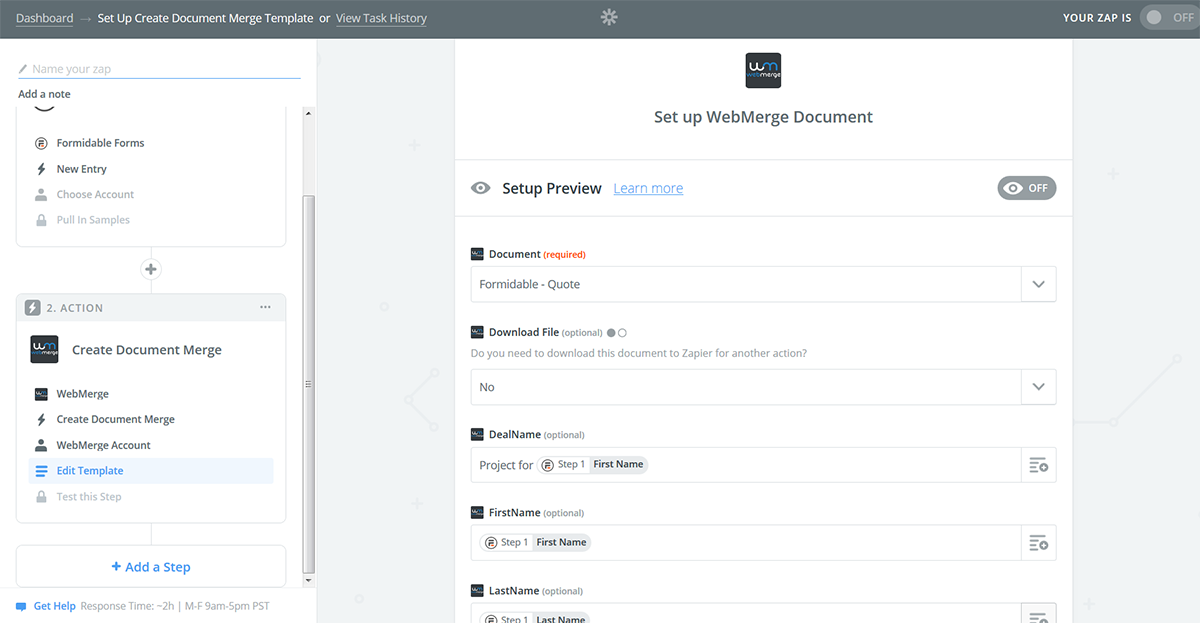Open WebMerge Account step

104,445
